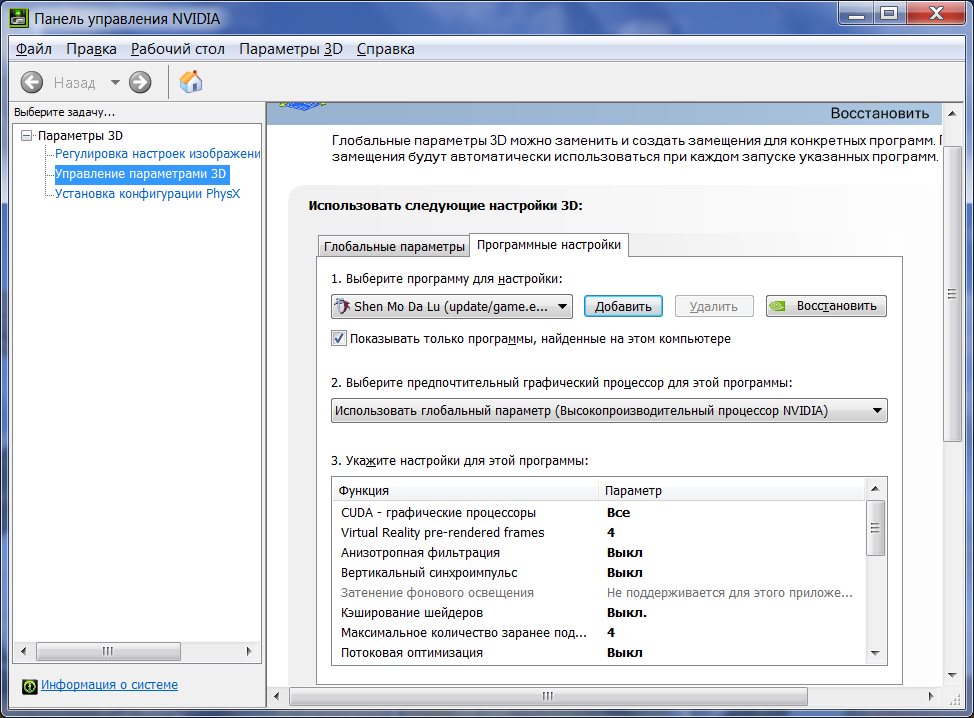Click the Восстановить button with NVIDIA icon
Screen dimensions: 974x718
coord(826,306)
